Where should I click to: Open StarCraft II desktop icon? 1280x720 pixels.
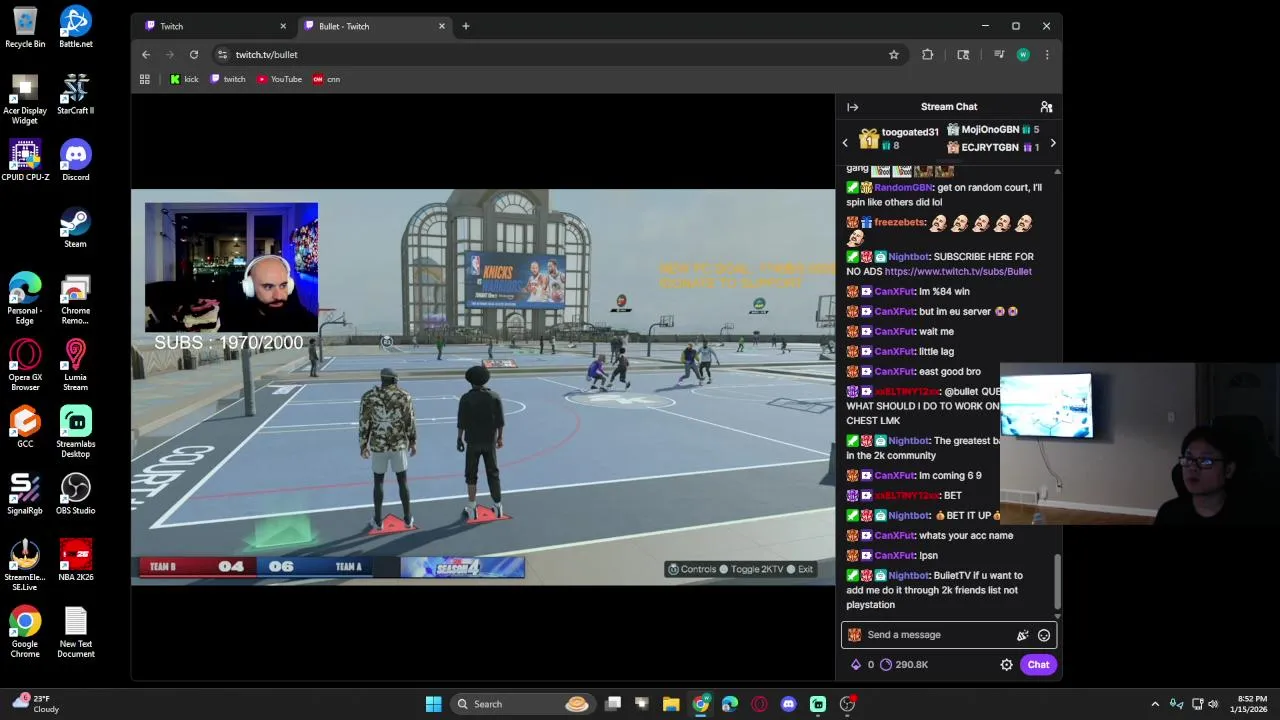[75, 95]
